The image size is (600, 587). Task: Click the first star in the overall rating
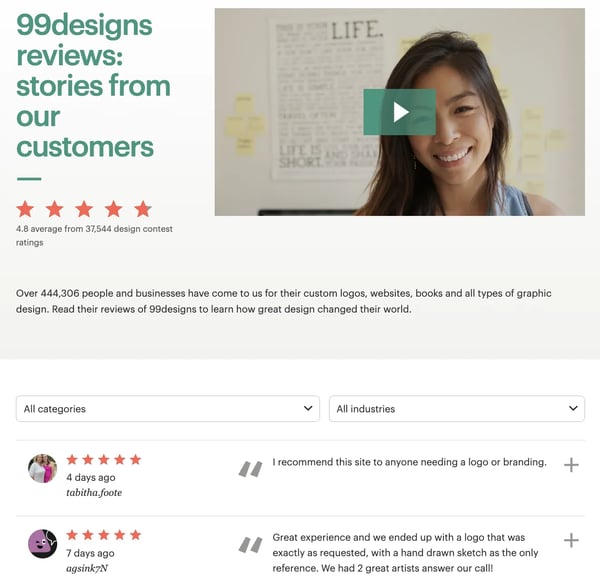pyautogui.click(x=25, y=209)
